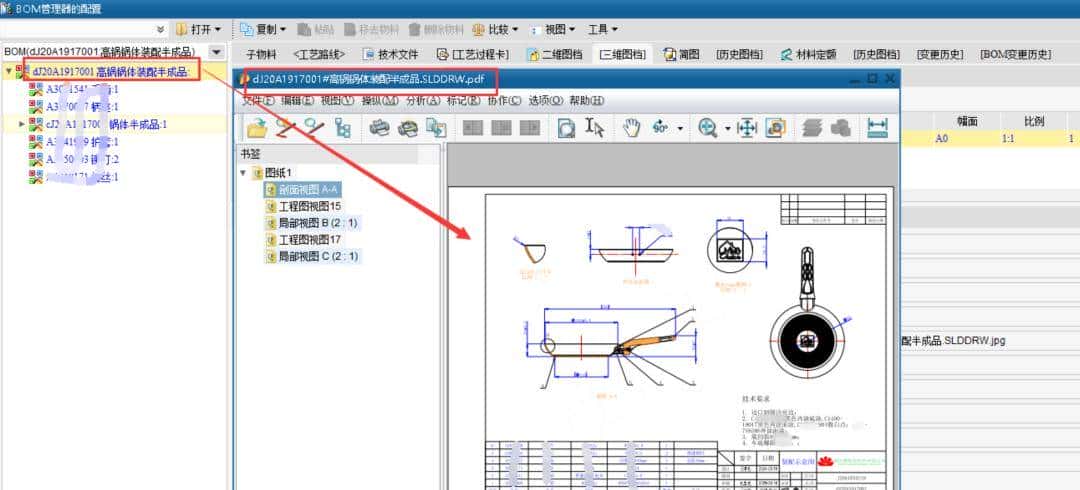
Task: Switch to the [三维图档] tab
Action: (622, 54)
